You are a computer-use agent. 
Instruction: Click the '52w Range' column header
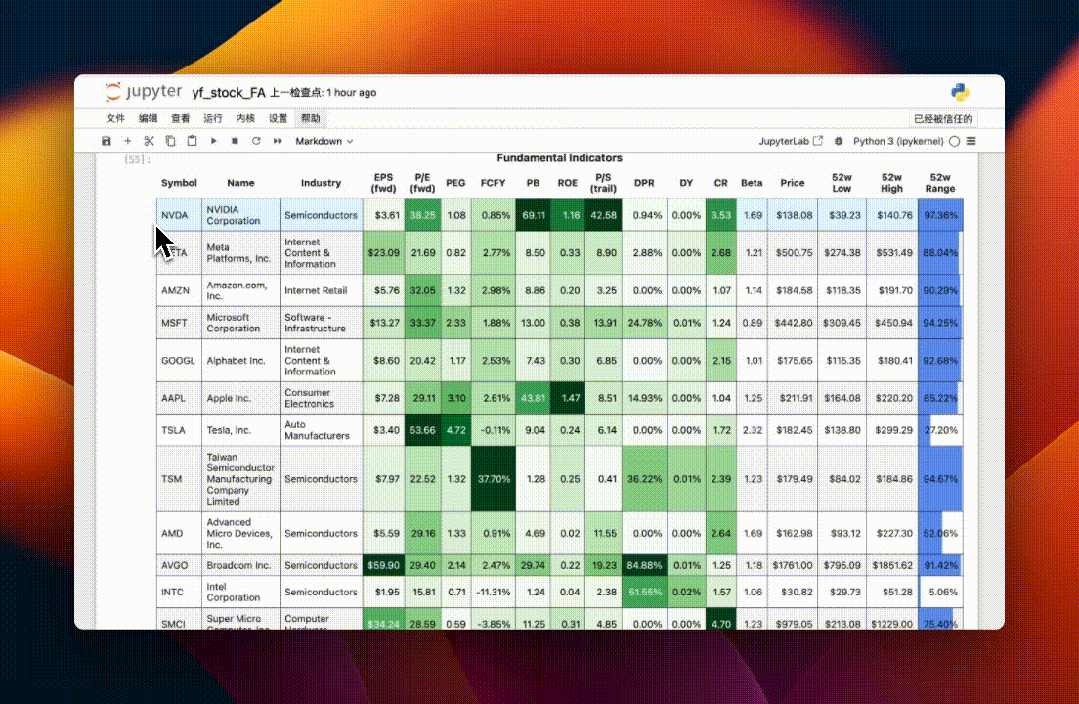(x=940, y=183)
